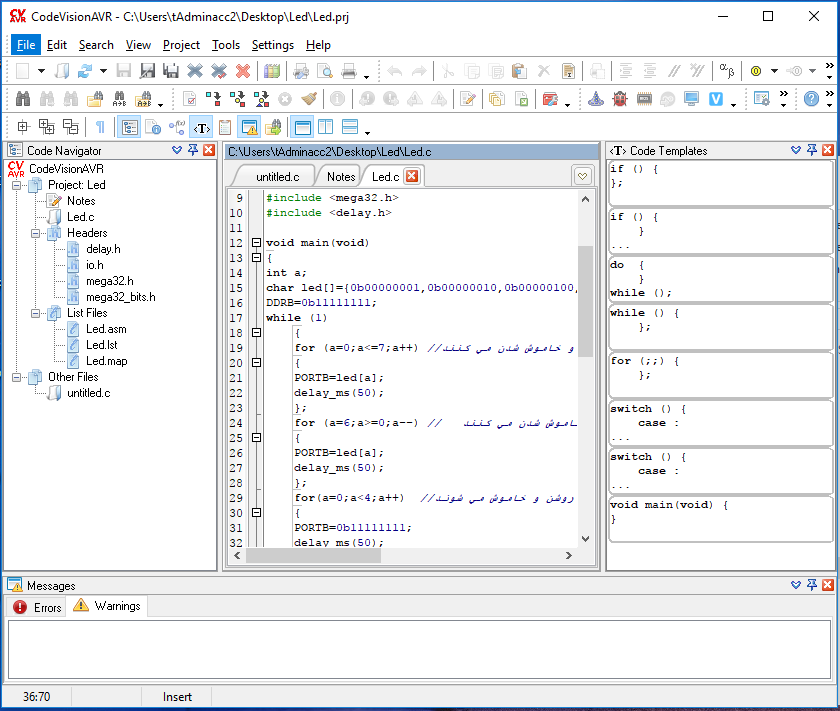Click the Clean up broom icon
Screen dimensions: 840x711
(309, 99)
